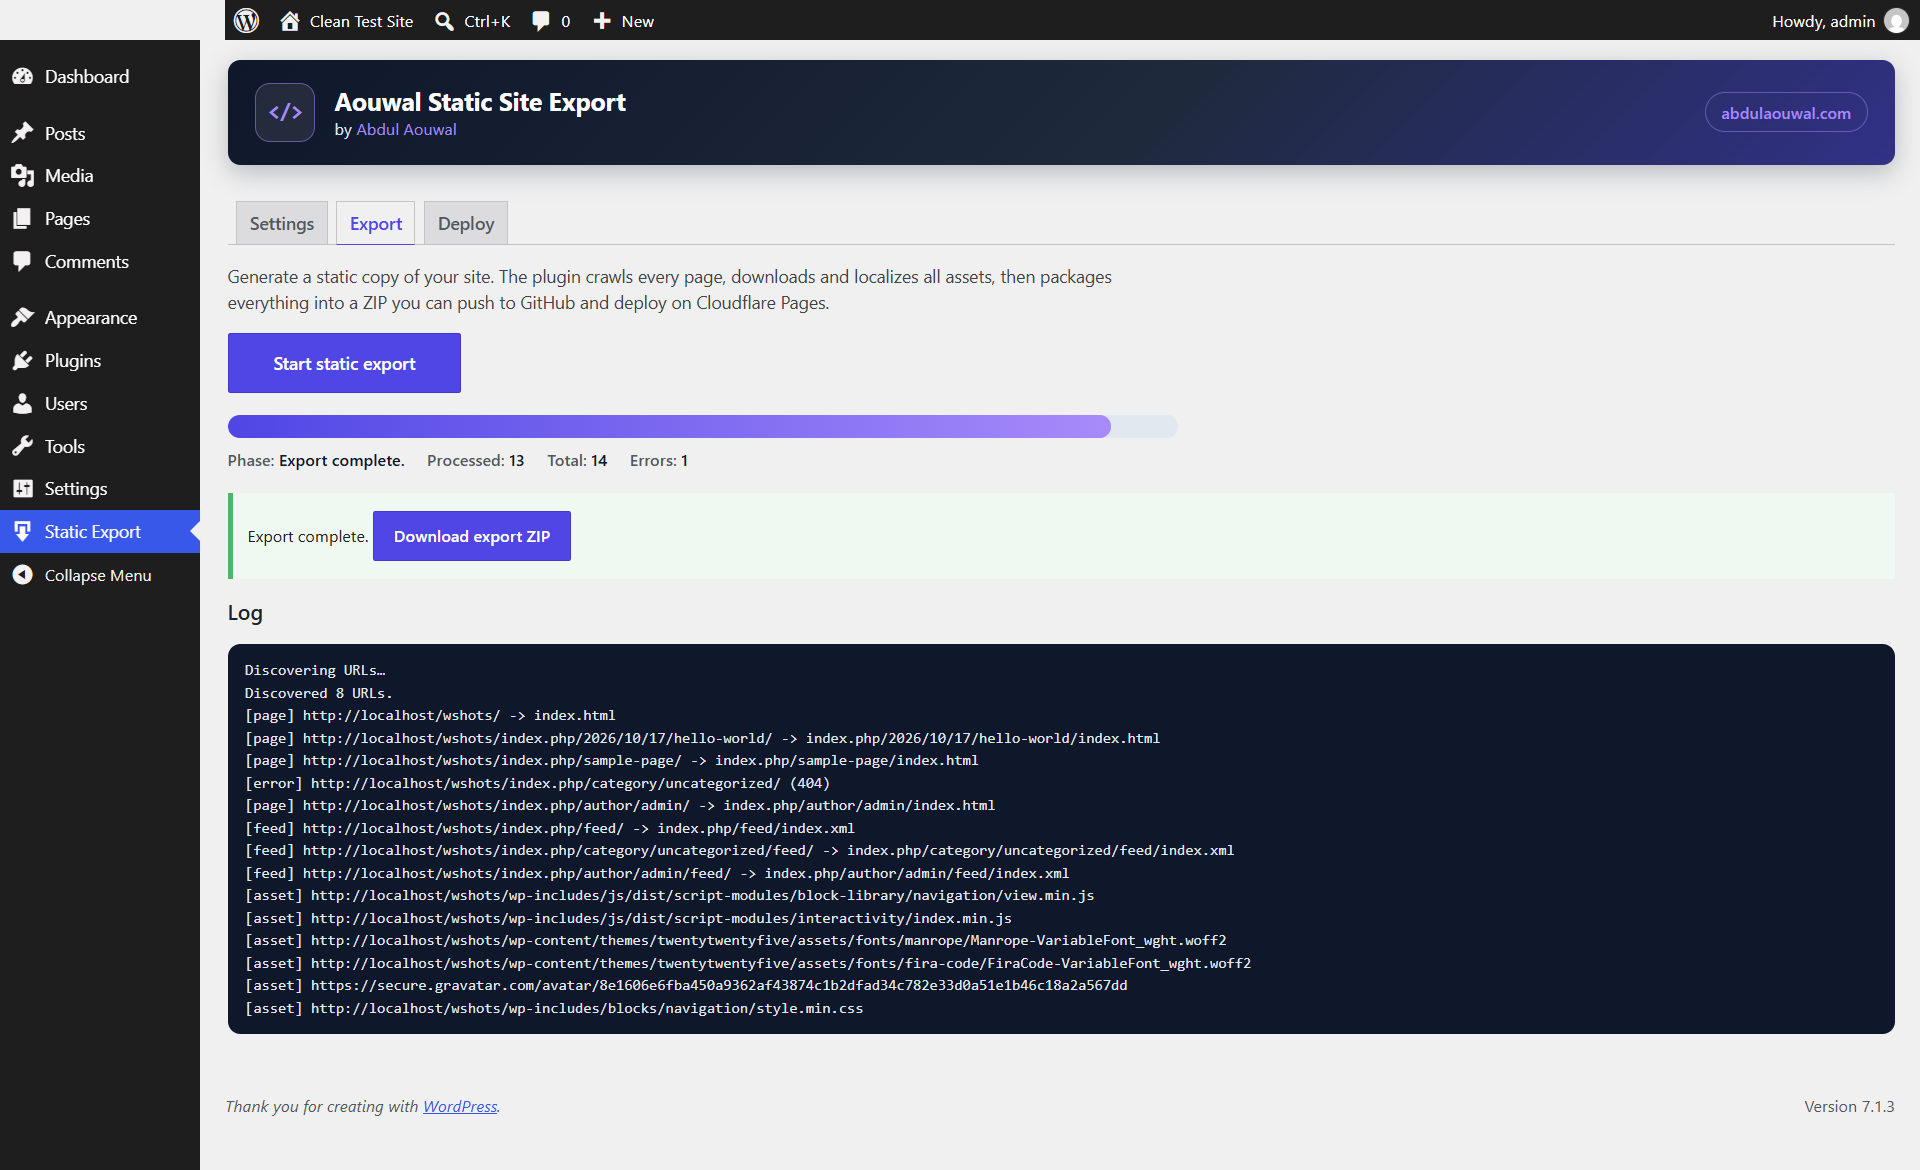Viewport: 1920px width, 1170px height.
Task: Start the static export
Action: pos(344,363)
